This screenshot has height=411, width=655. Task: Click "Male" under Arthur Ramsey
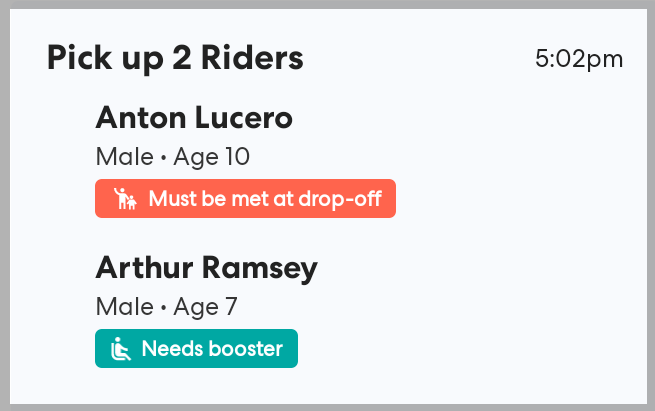point(120,307)
